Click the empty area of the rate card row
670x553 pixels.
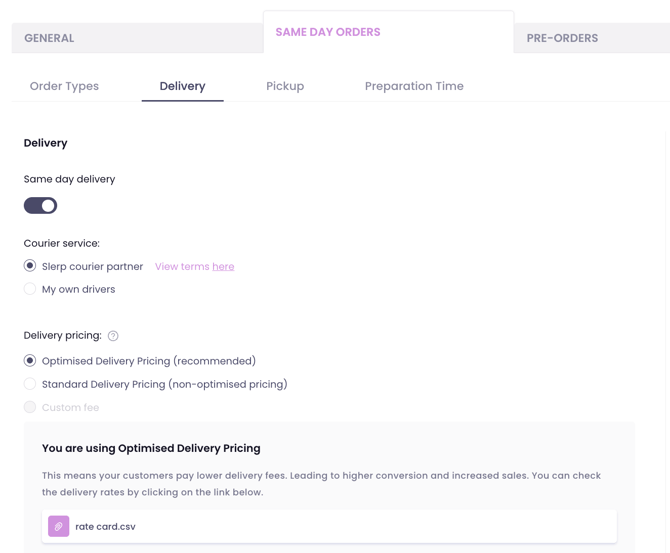(380, 526)
